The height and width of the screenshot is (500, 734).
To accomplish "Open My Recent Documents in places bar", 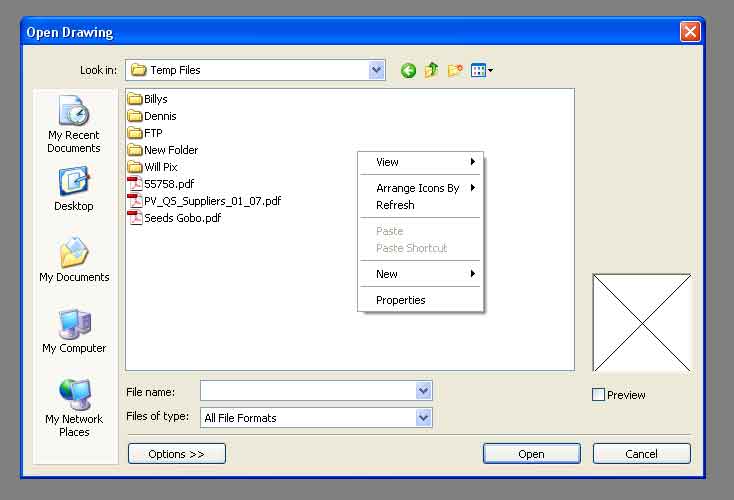I will pyautogui.click(x=74, y=124).
